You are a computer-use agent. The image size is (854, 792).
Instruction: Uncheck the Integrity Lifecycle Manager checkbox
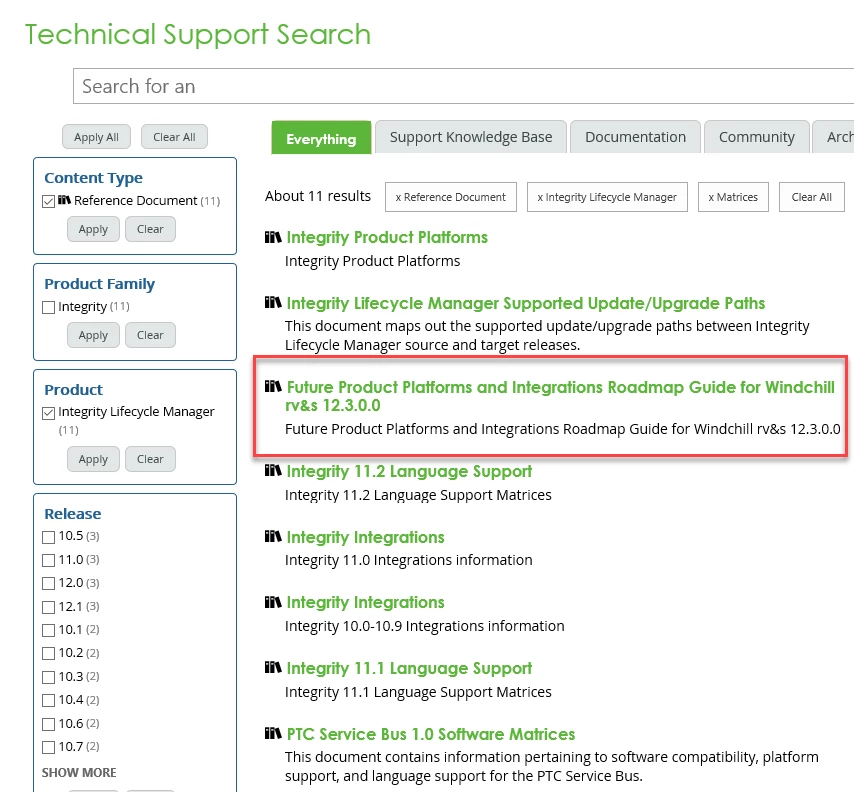coord(48,413)
